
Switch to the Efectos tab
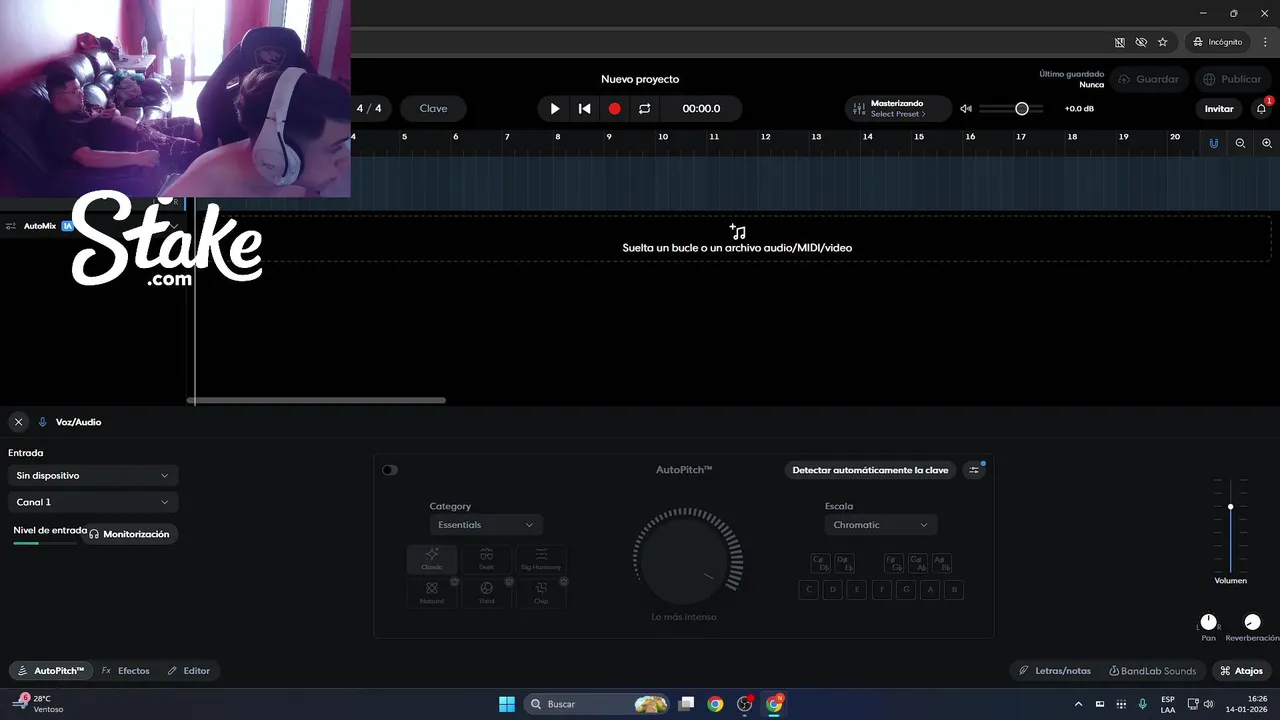coord(126,671)
